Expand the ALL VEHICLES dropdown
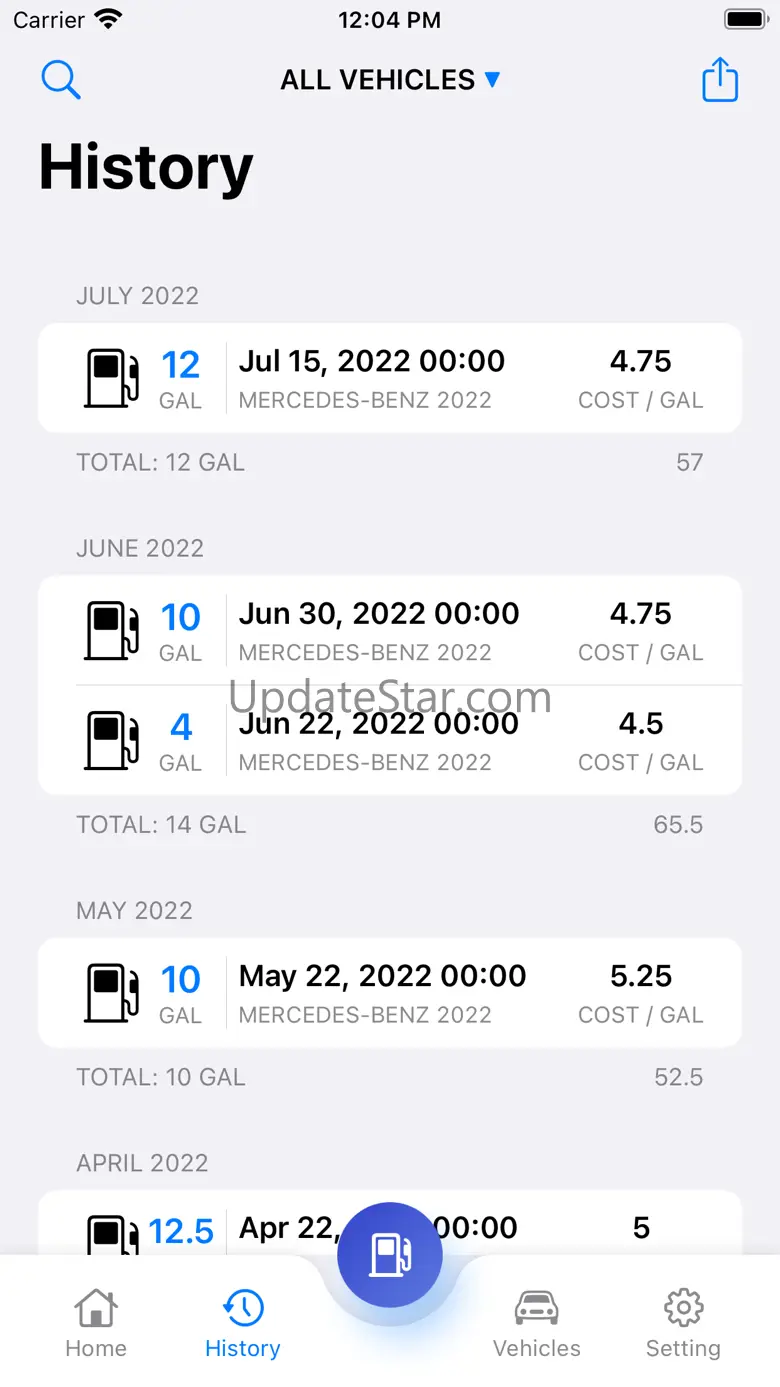 click(390, 80)
